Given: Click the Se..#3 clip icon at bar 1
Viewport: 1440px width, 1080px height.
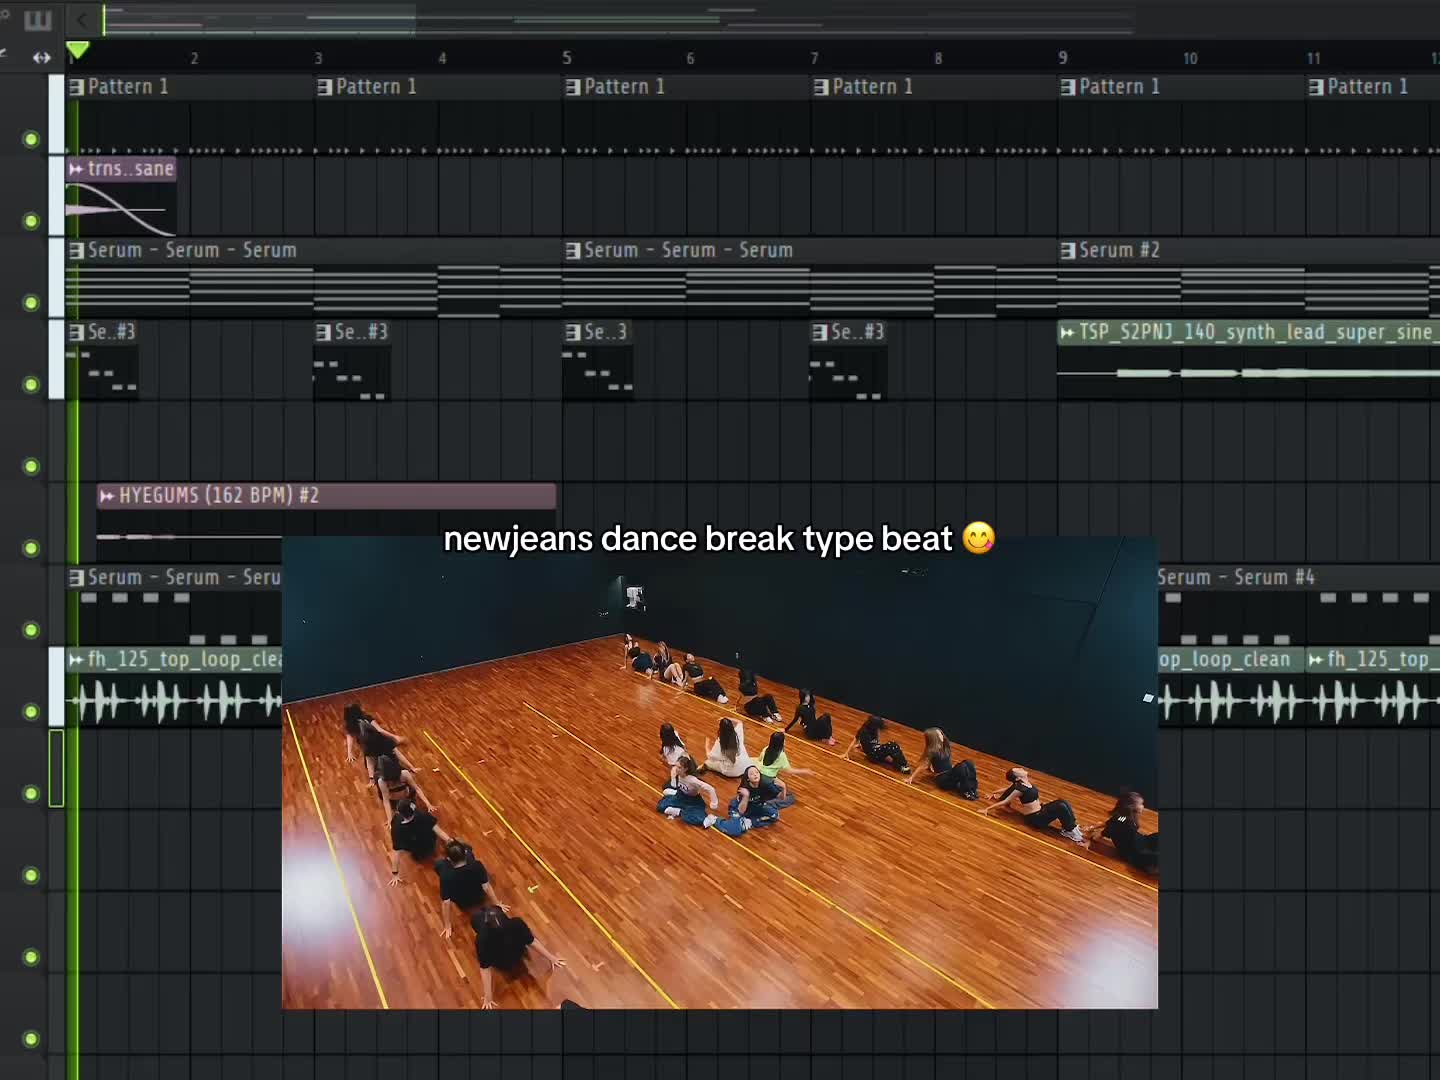Looking at the screenshot, I should (x=77, y=332).
